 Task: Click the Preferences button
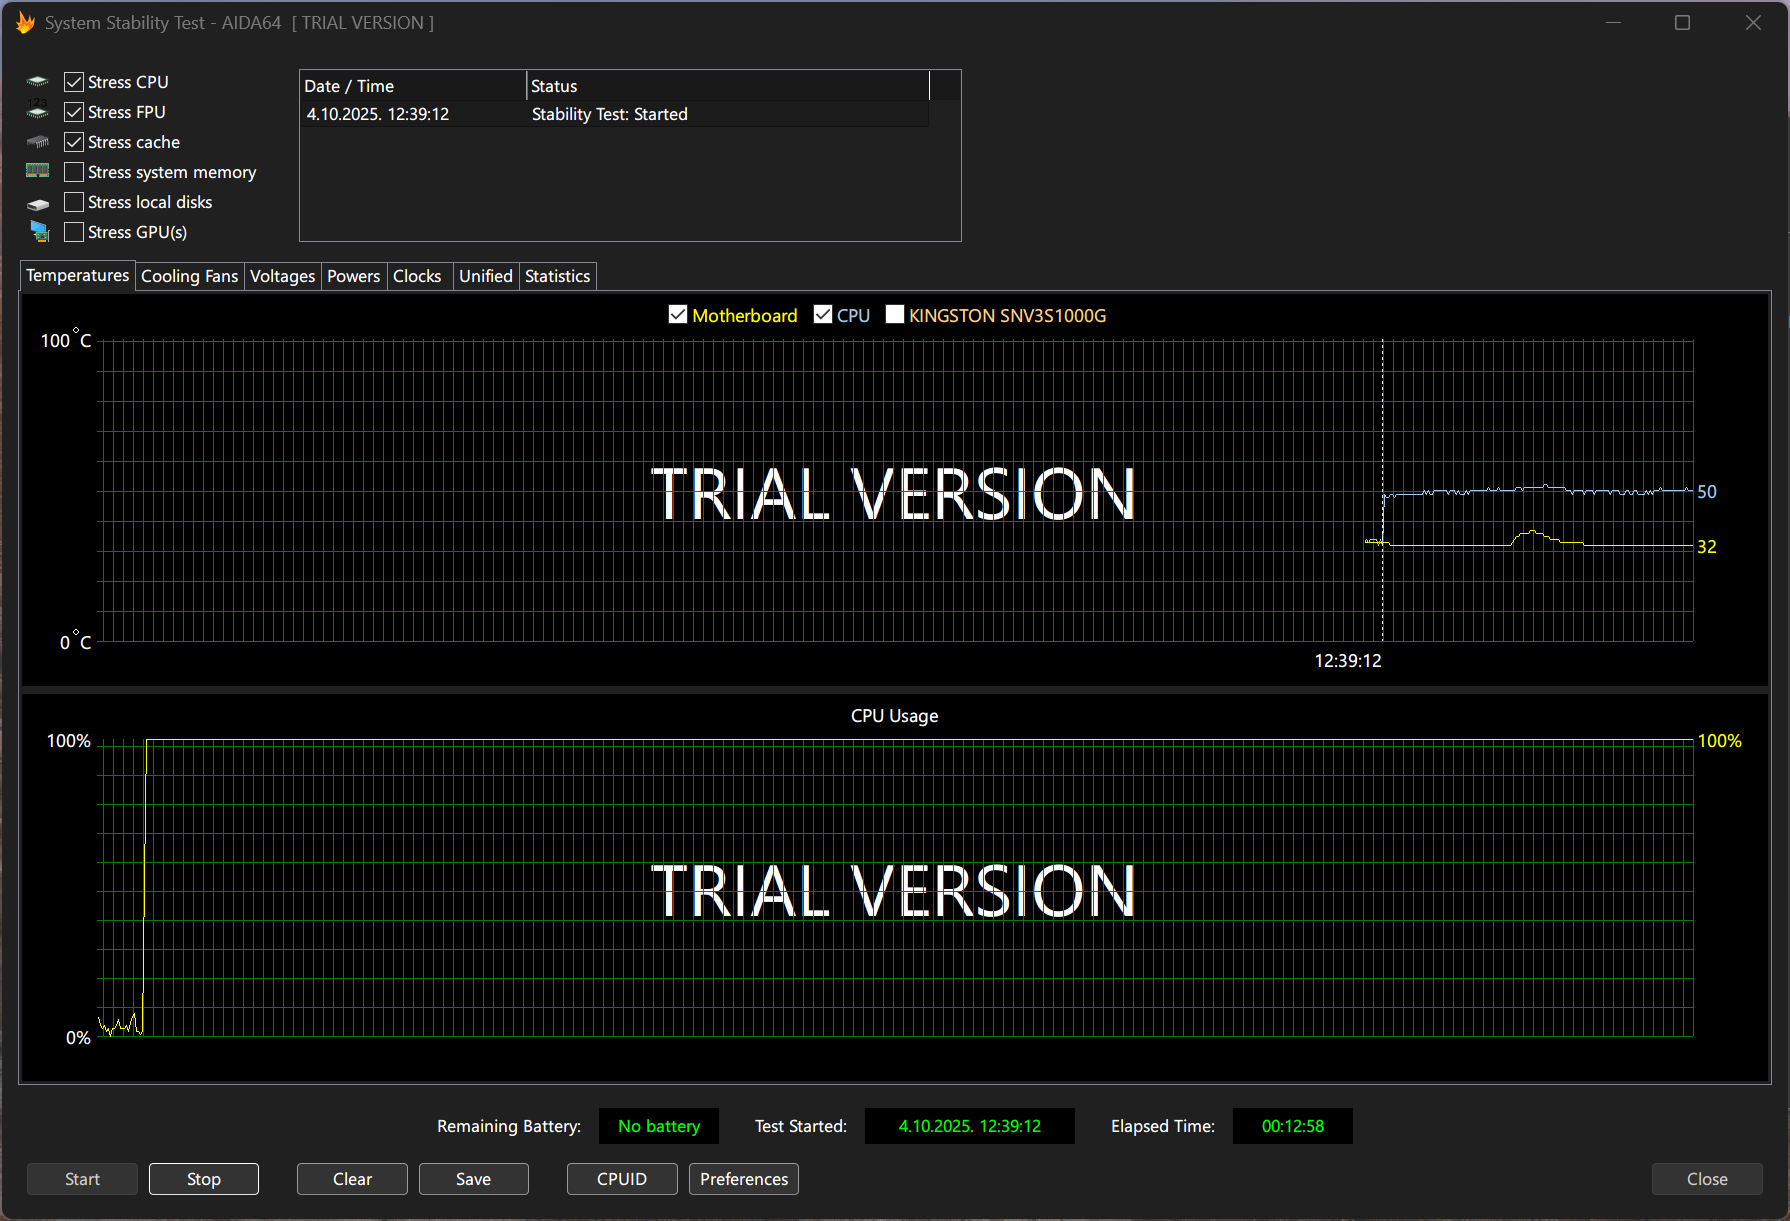coord(743,1179)
